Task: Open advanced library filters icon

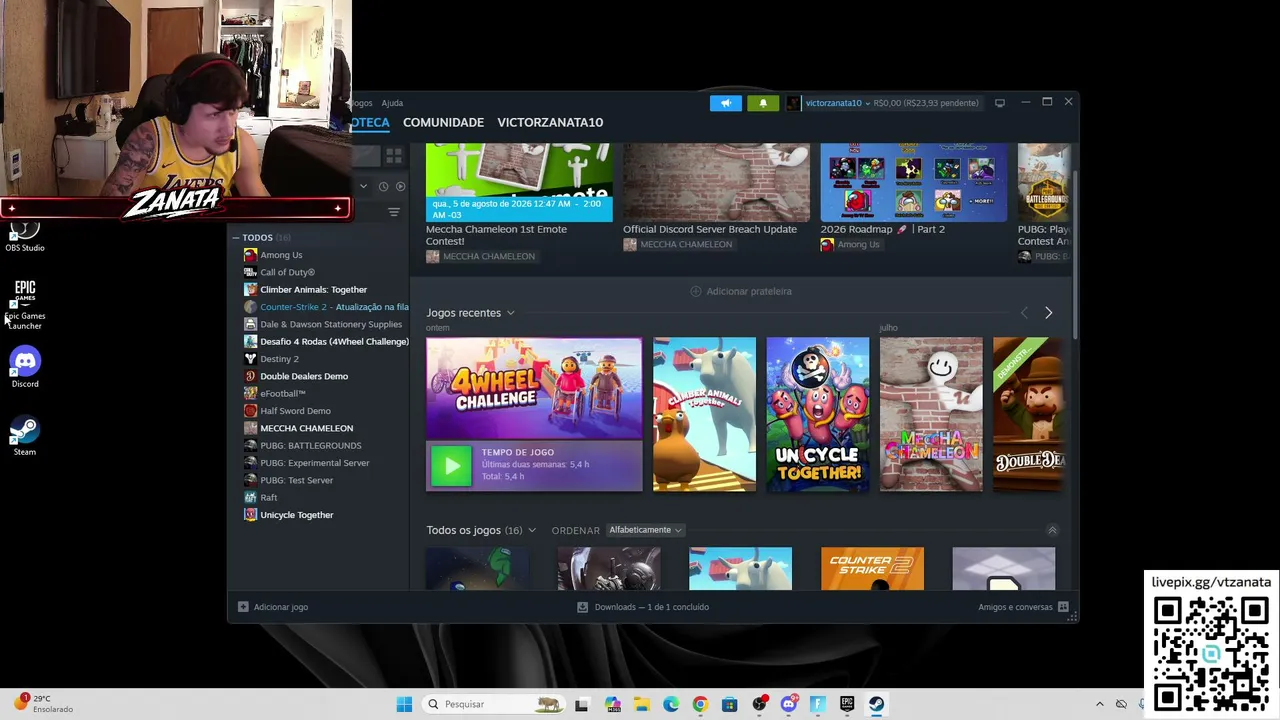Action: click(394, 212)
